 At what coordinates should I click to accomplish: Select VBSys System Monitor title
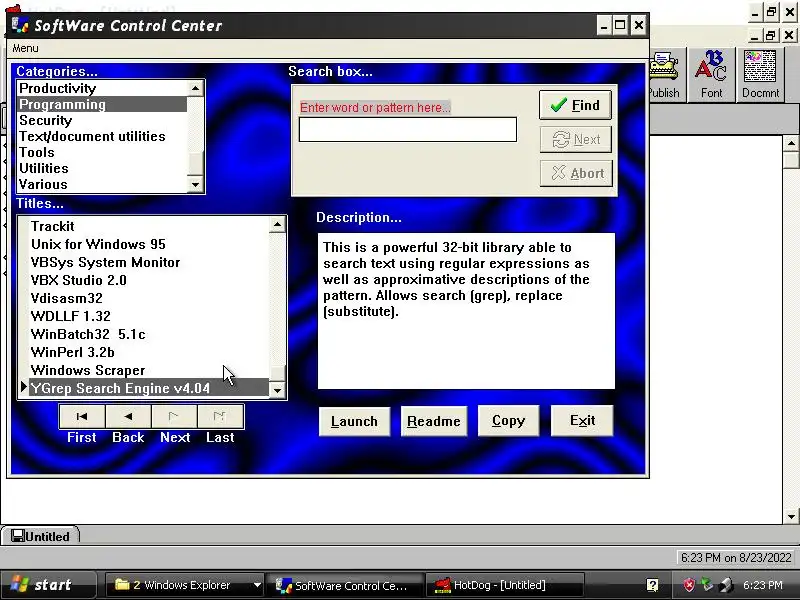coord(148,262)
